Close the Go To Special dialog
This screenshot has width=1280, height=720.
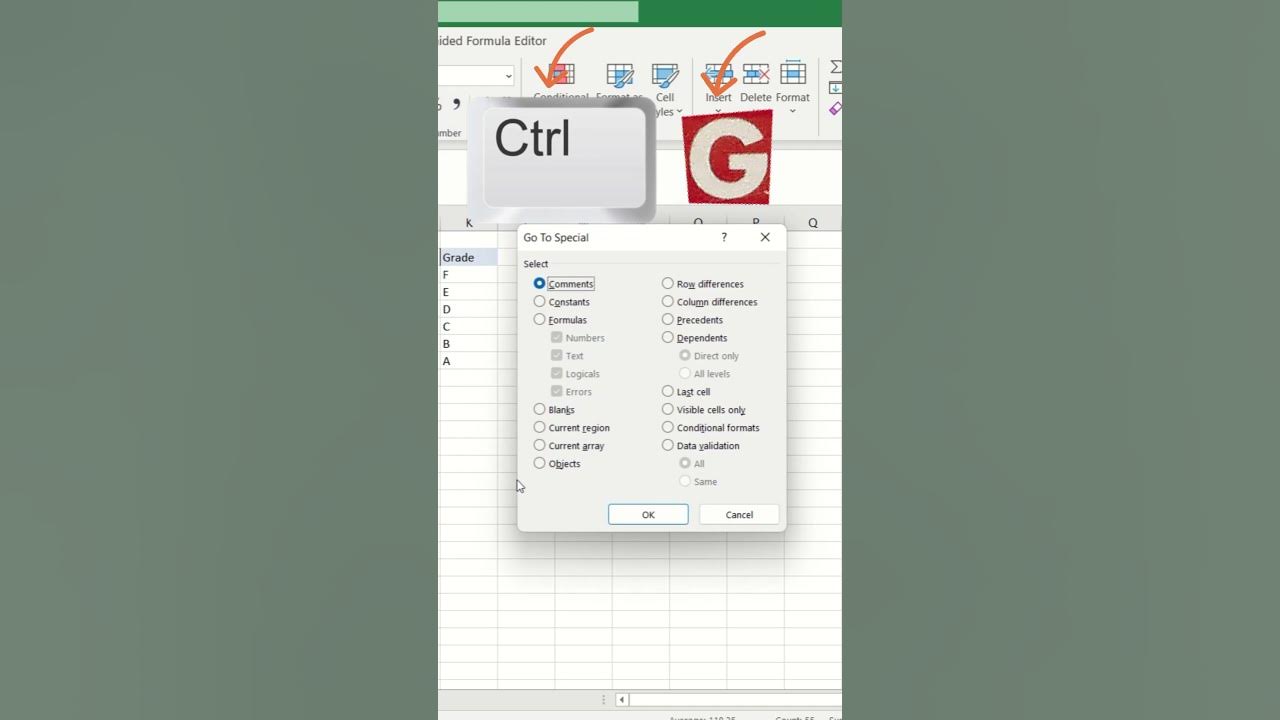[x=765, y=238]
